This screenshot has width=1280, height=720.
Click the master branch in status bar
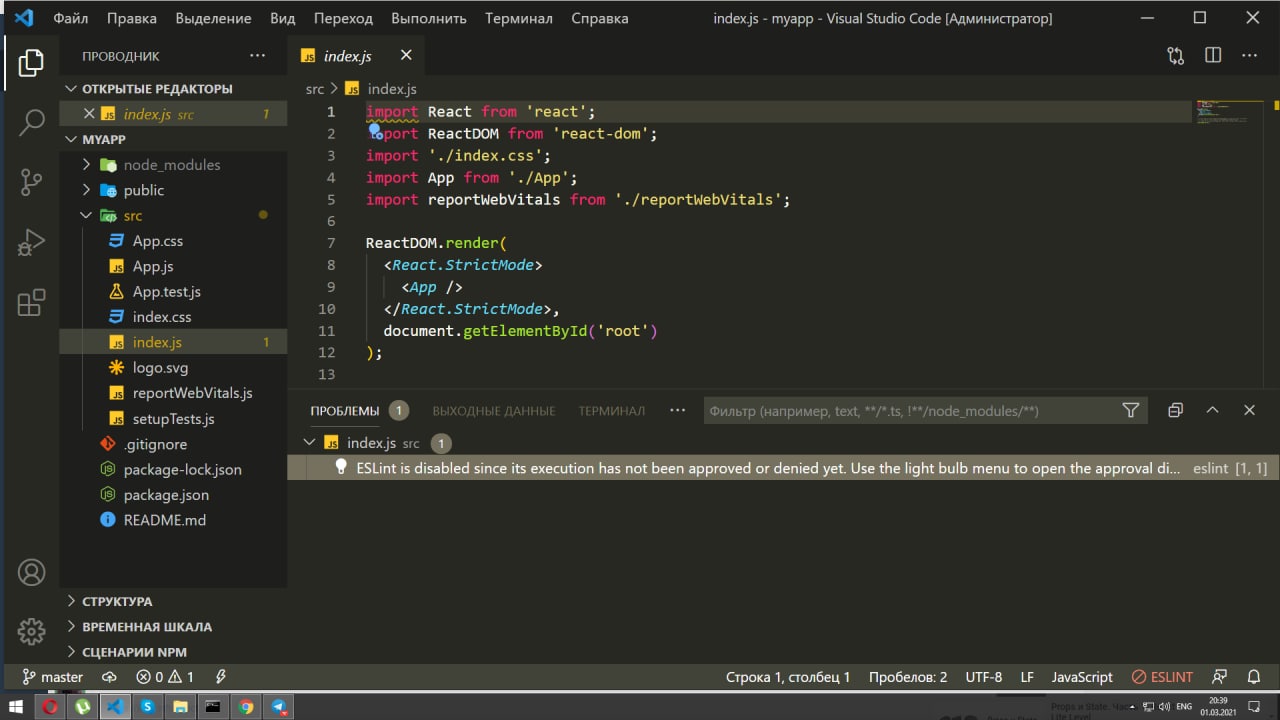53,677
